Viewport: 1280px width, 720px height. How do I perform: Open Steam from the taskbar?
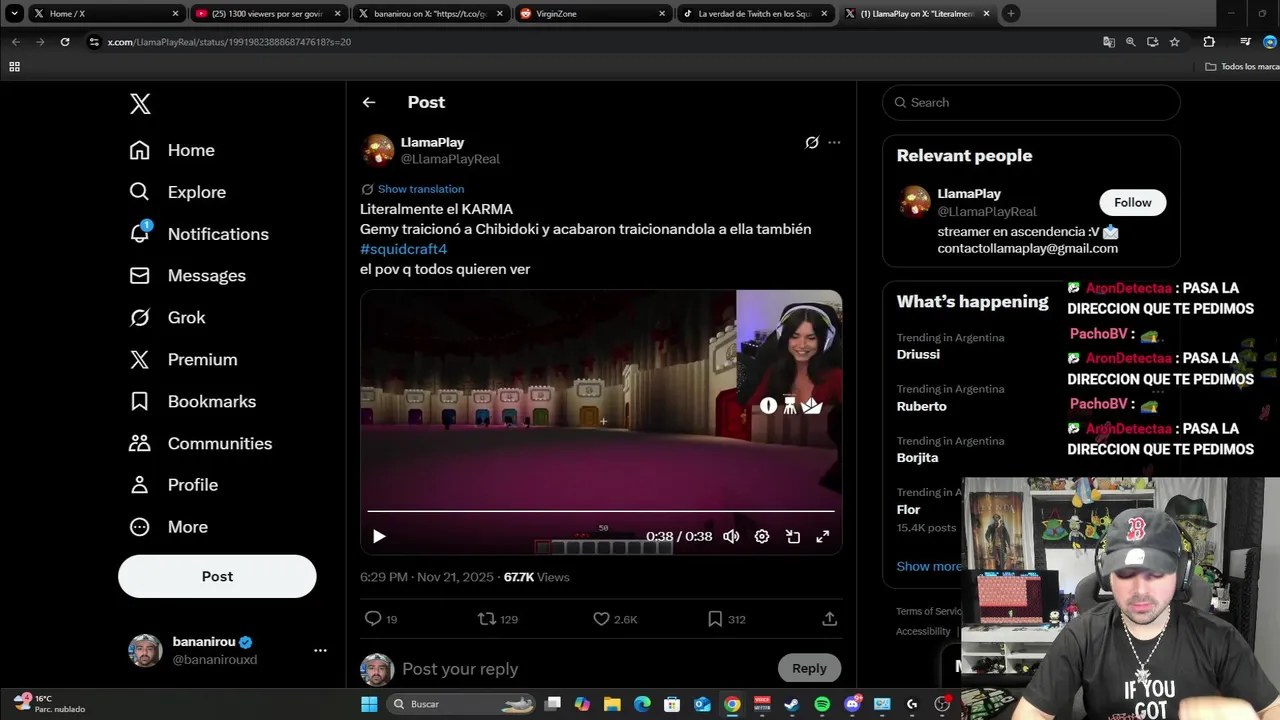[792, 704]
